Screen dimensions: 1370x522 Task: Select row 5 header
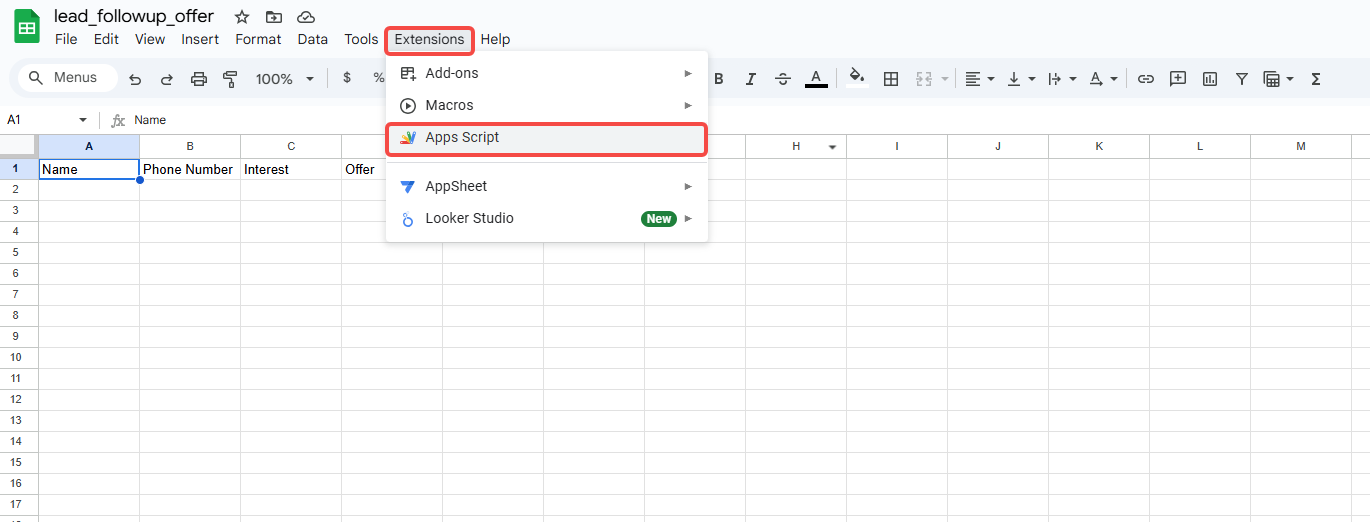click(19, 252)
